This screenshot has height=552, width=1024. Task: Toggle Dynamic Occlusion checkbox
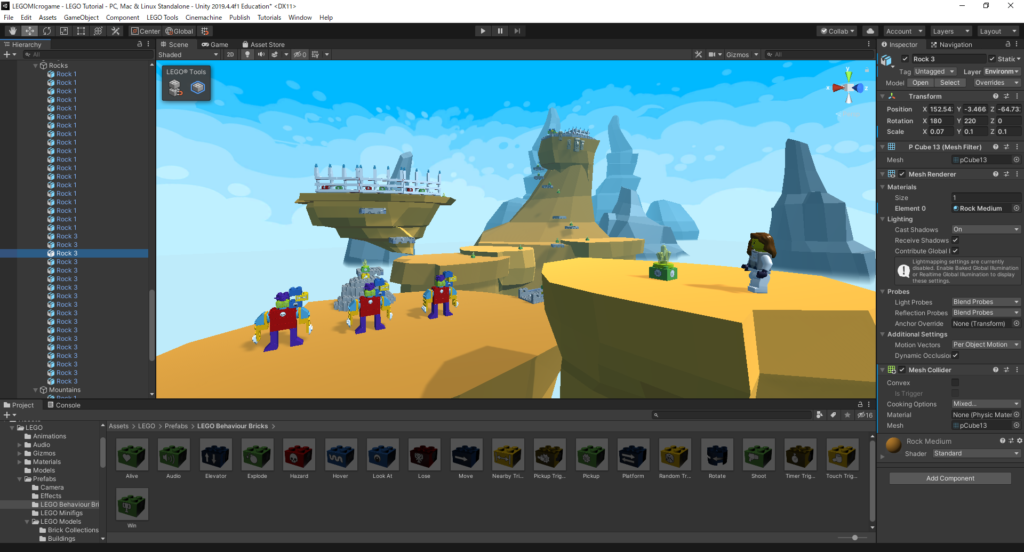955,355
